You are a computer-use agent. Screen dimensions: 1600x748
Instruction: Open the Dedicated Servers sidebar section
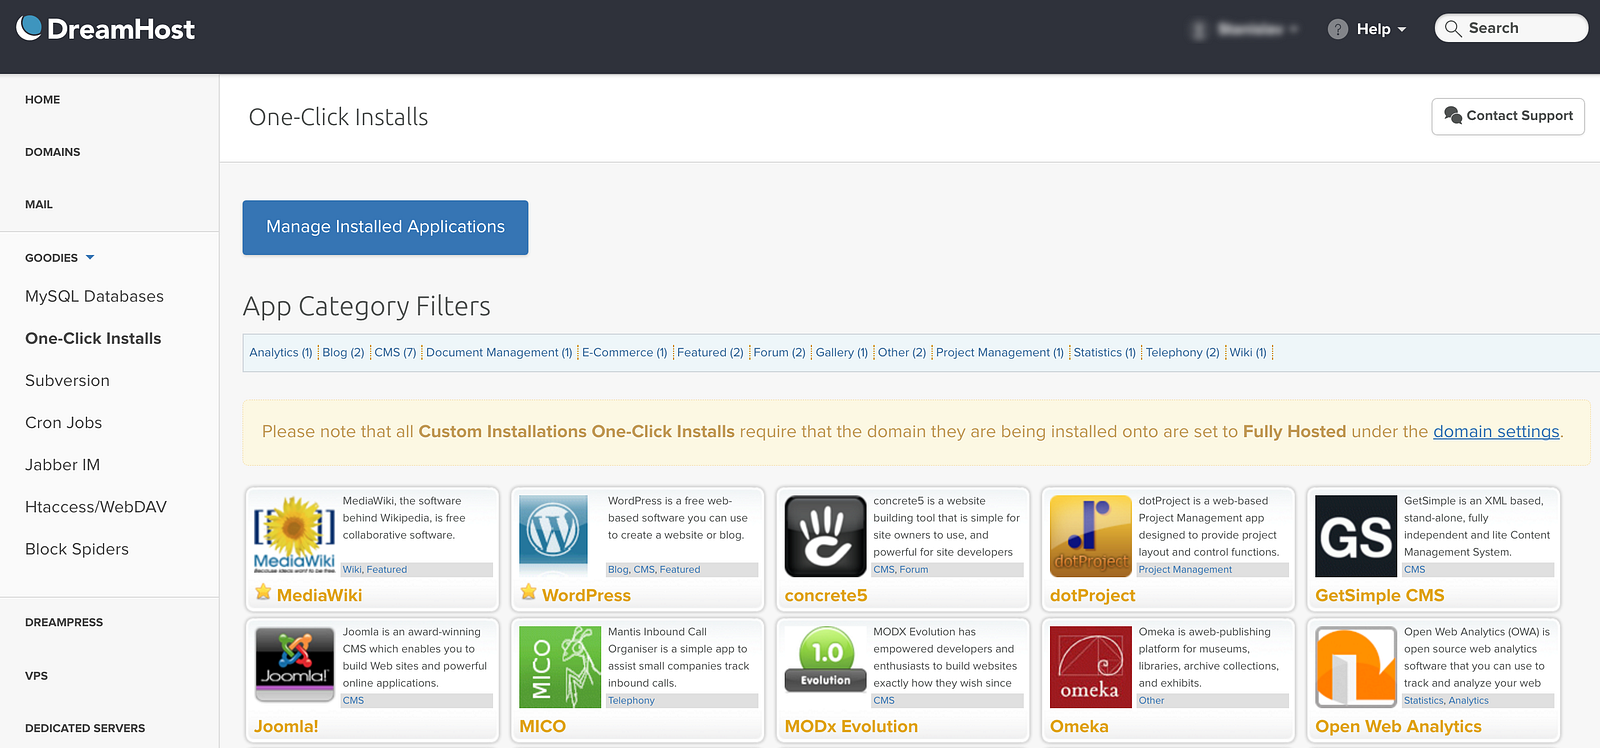tap(85, 728)
